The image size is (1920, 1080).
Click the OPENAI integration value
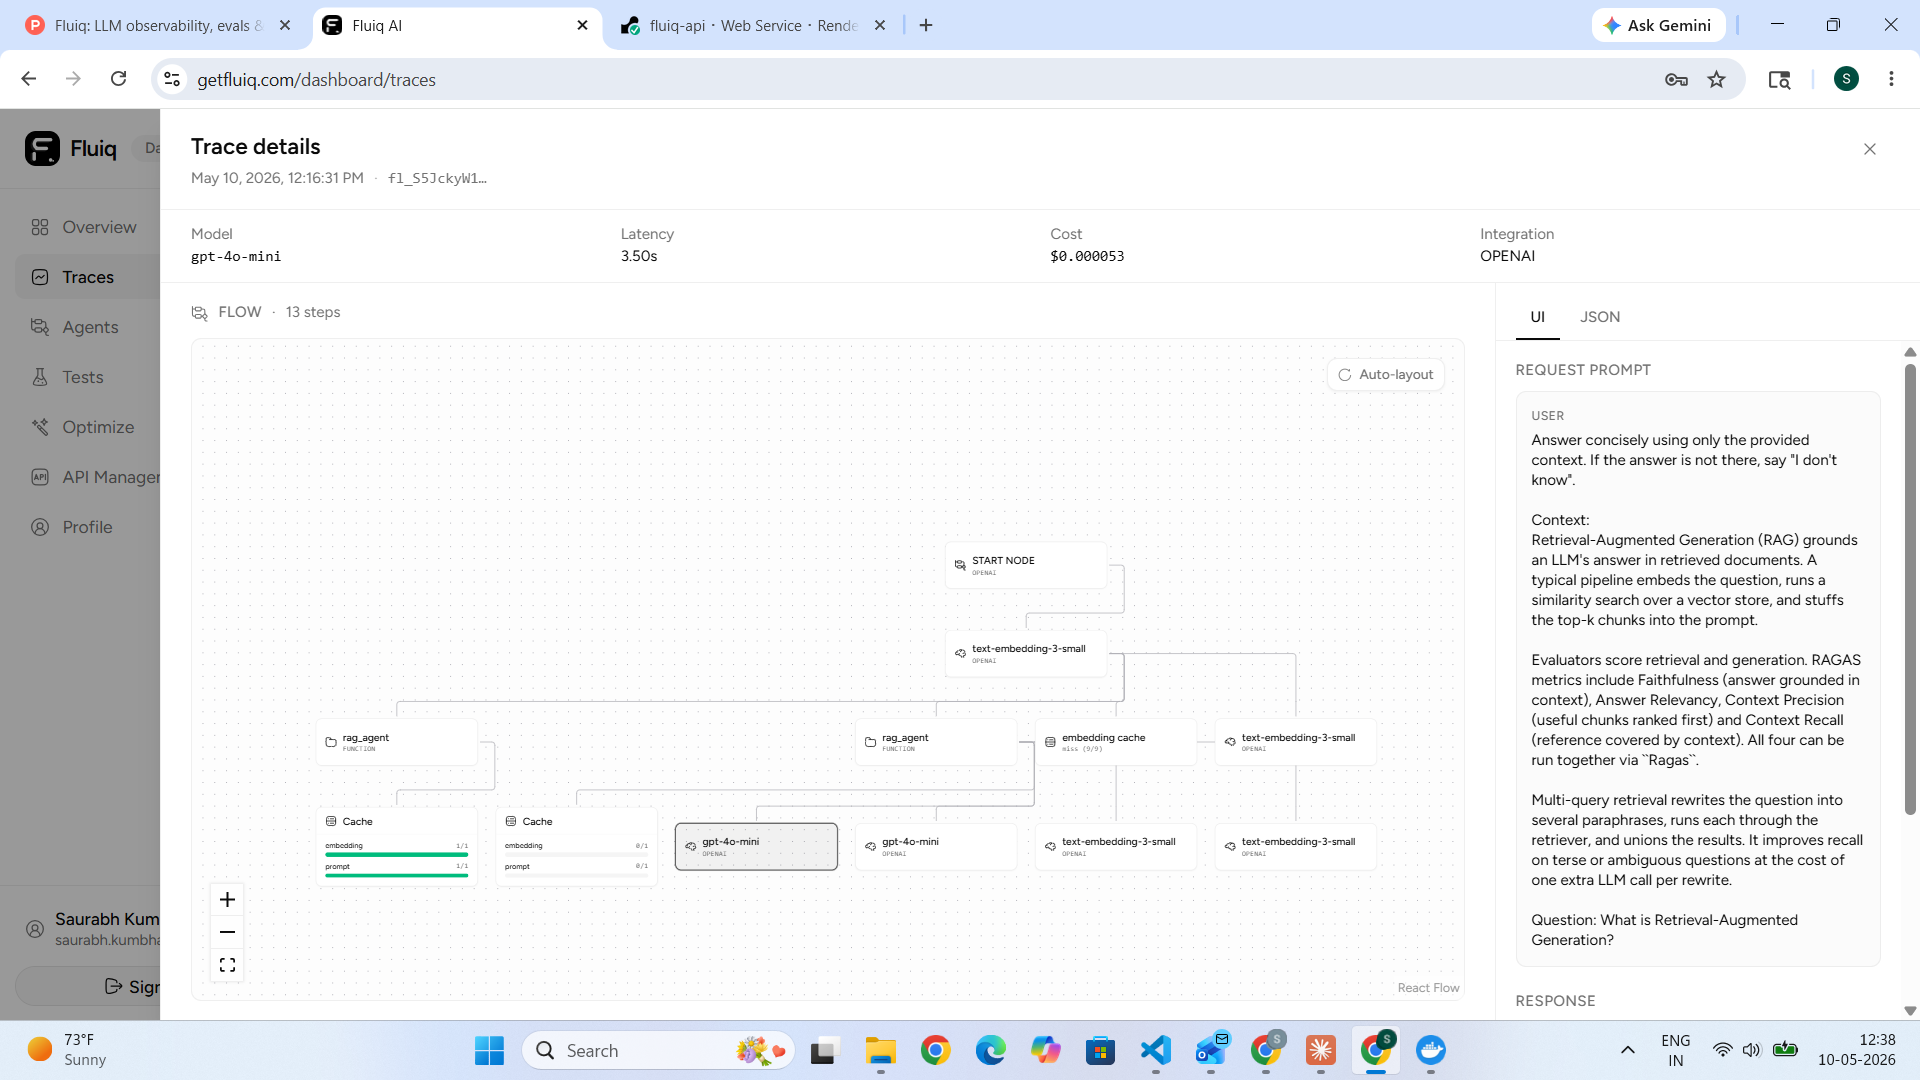1507,256
